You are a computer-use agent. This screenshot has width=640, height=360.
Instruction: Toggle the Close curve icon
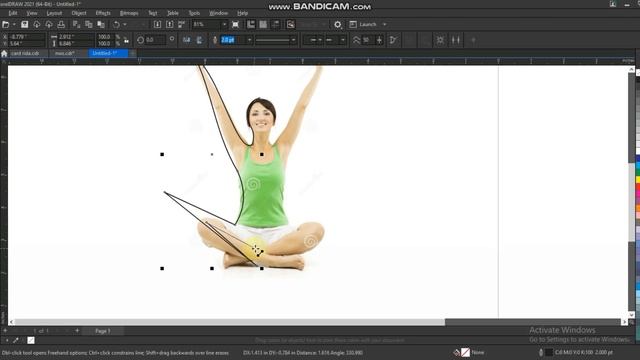coord(393,40)
